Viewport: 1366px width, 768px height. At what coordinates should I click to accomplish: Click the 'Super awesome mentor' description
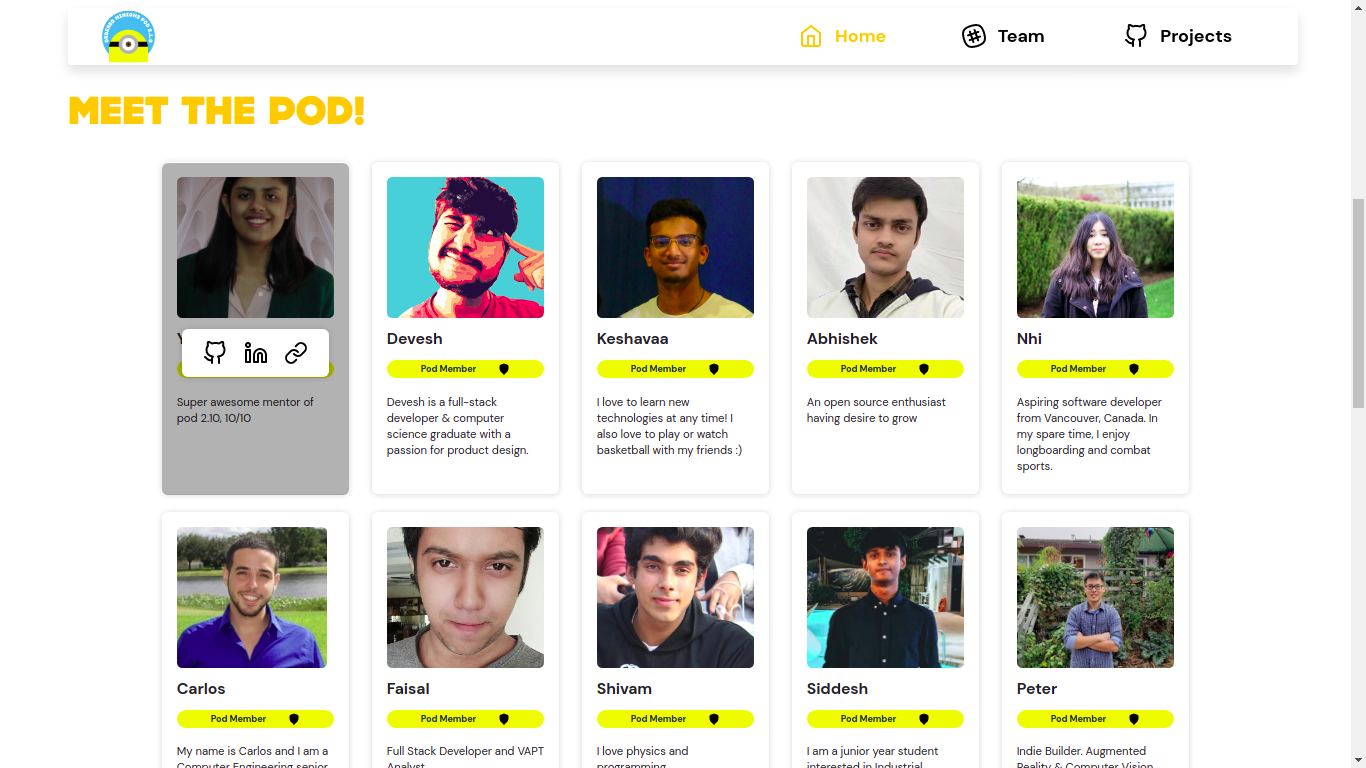point(245,410)
